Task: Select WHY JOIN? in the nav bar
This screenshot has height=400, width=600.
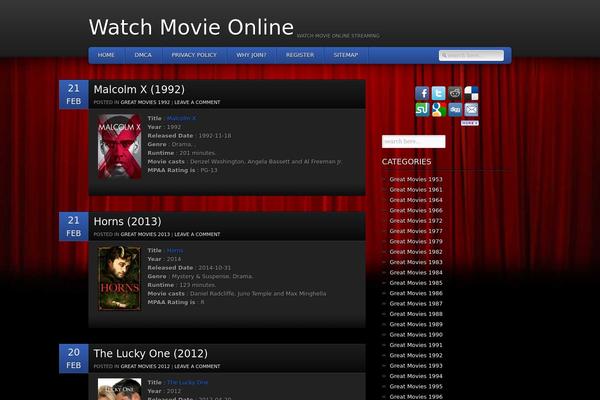Action: tap(251, 55)
